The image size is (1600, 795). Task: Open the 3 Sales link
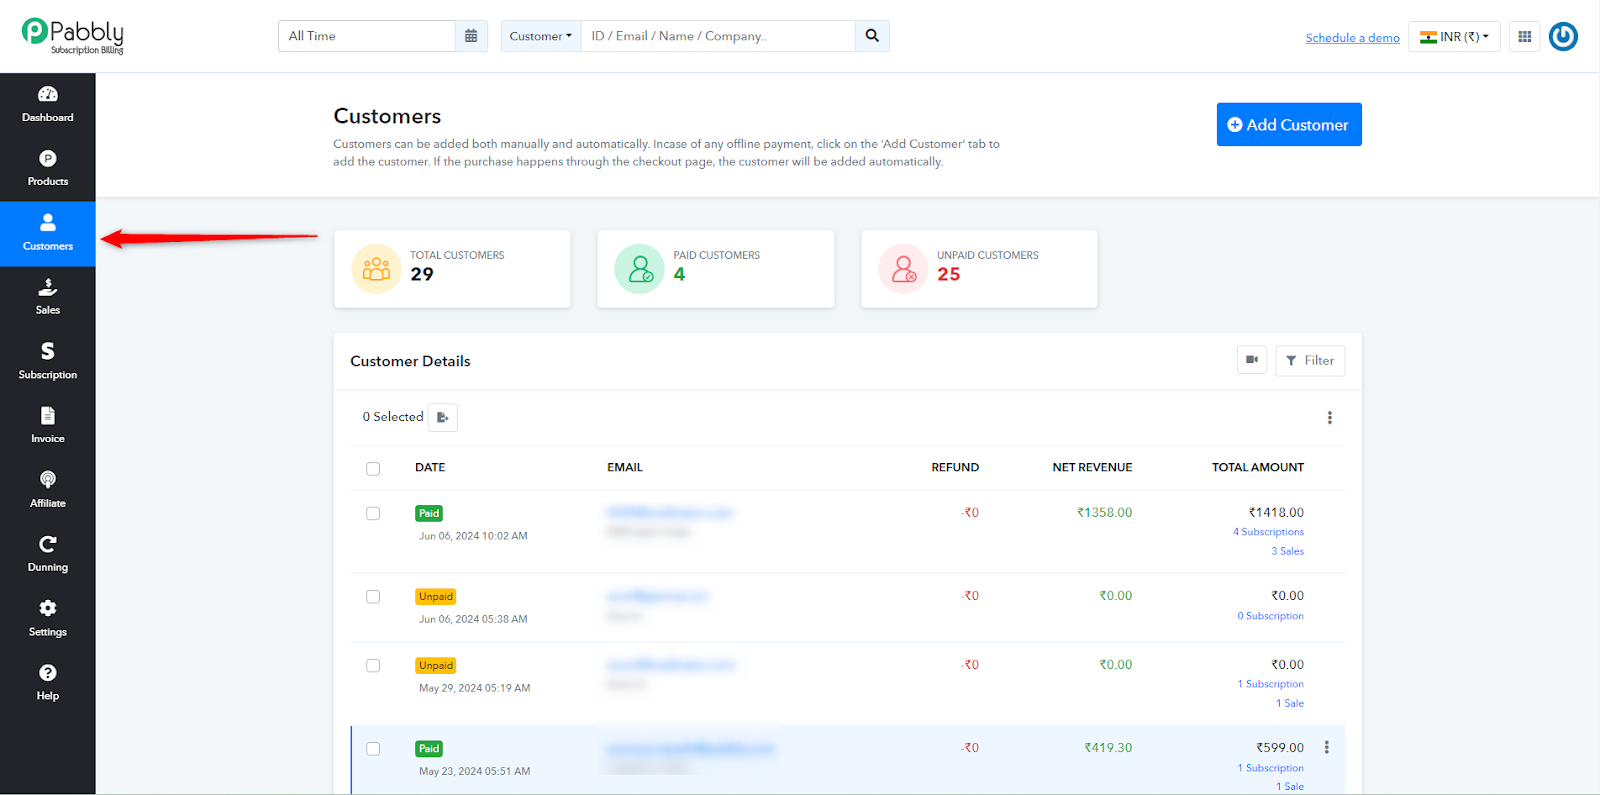click(1287, 551)
